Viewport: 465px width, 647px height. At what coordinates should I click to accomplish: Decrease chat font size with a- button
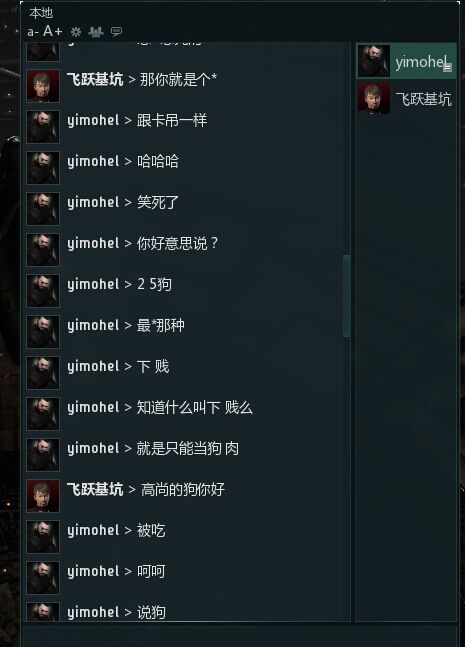coord(33,32)
